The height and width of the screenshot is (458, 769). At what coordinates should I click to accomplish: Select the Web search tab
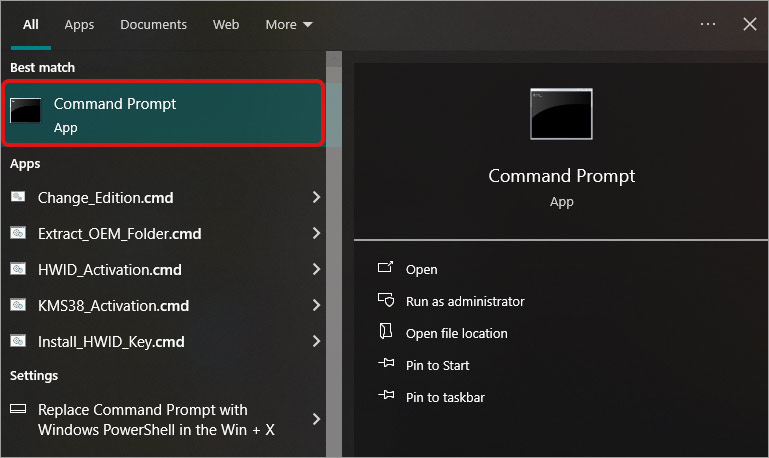[x=226, y=24]
